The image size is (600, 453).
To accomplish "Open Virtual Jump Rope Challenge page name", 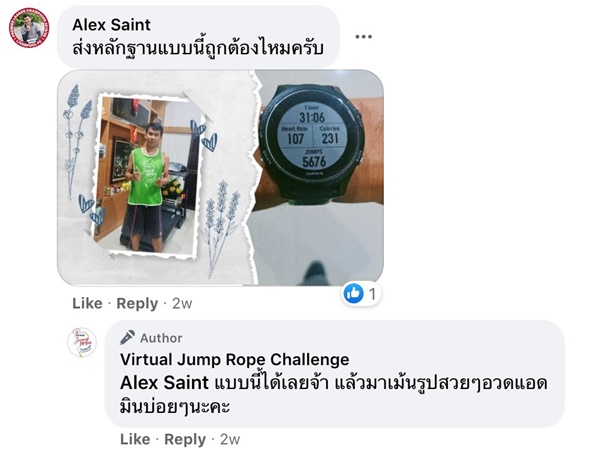I will point(235,360).
